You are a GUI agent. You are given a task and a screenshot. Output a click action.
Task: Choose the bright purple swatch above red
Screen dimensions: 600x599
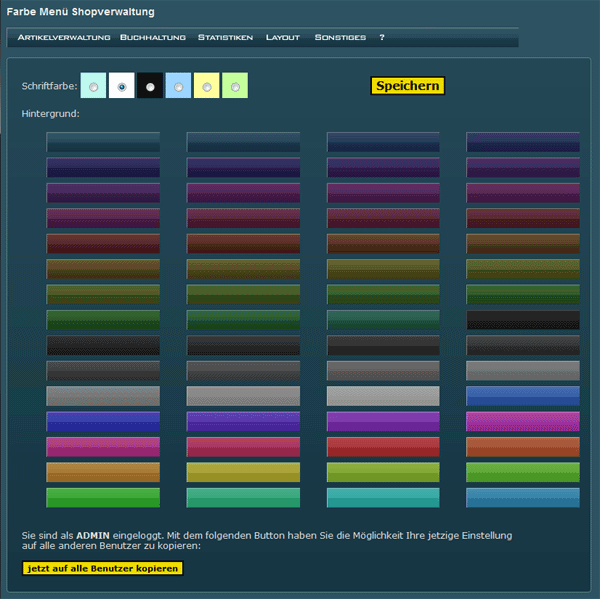383,421
